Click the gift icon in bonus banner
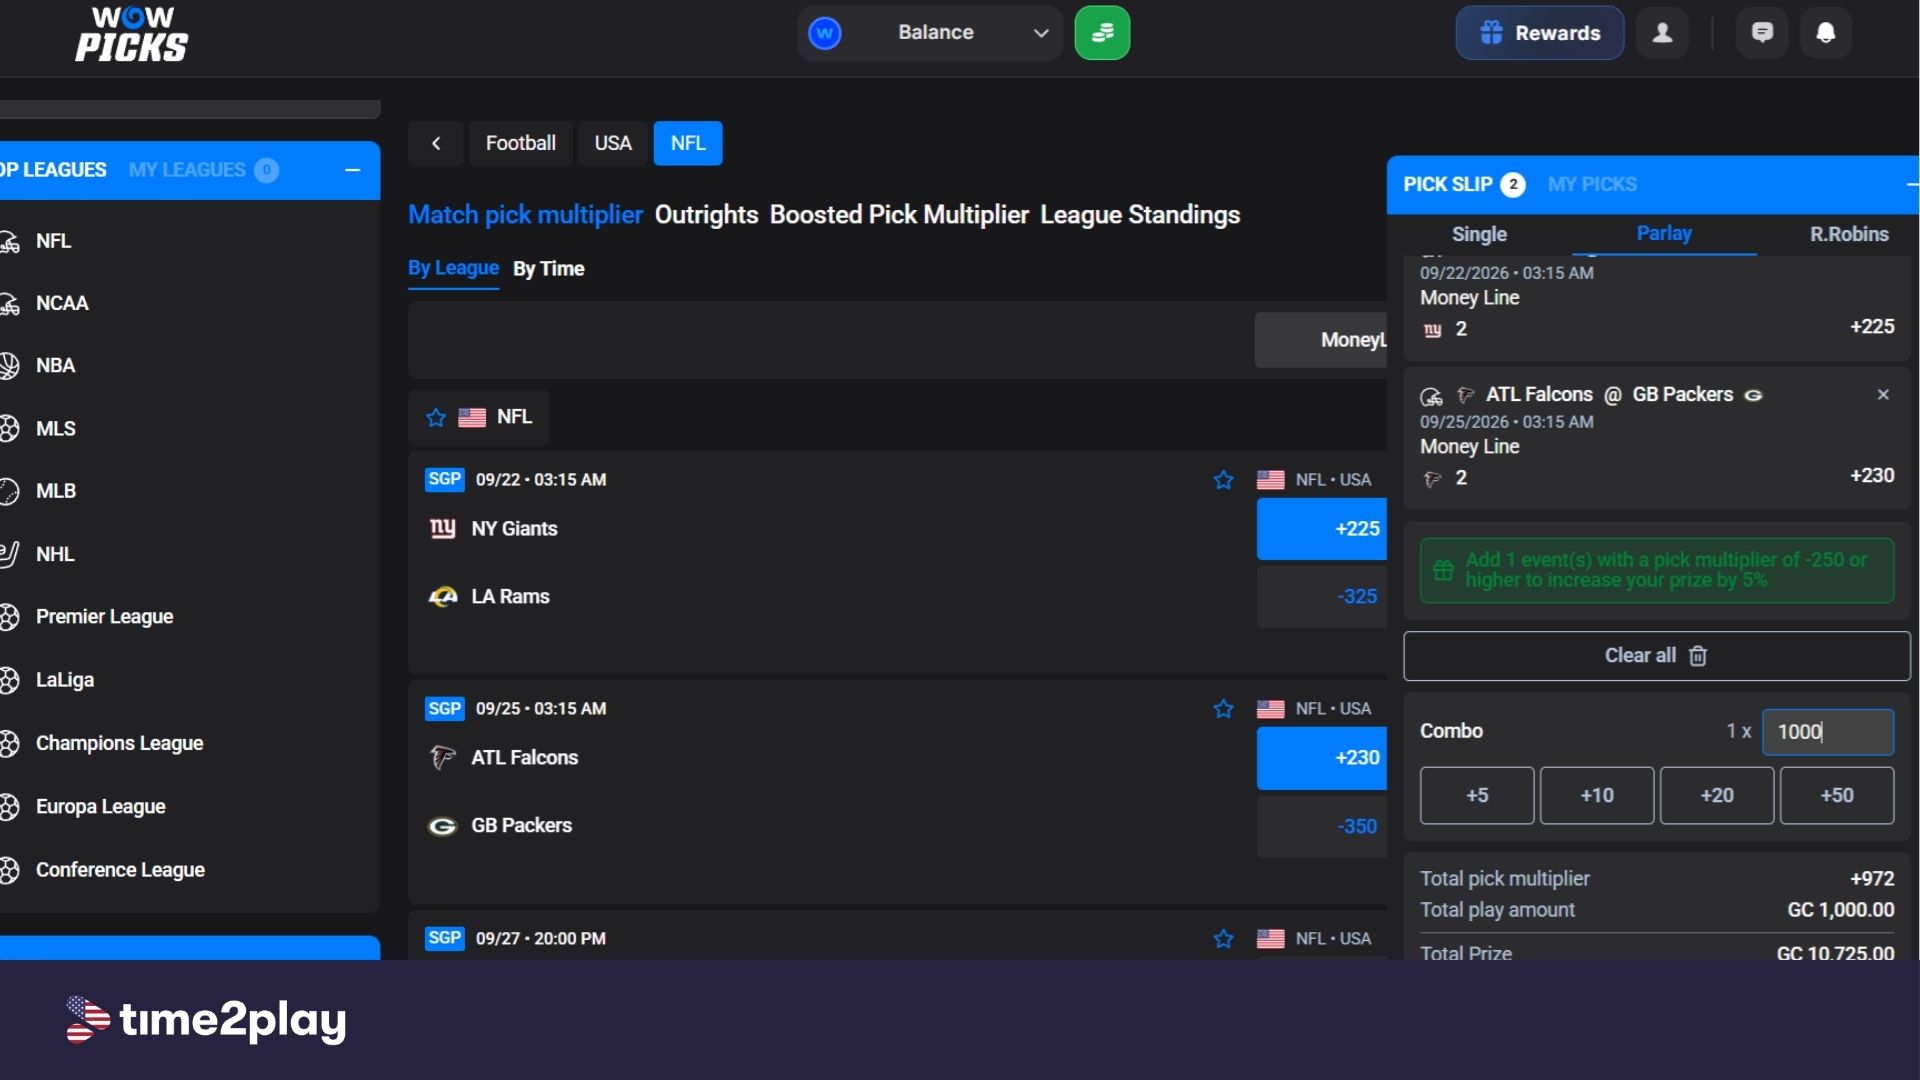Image resolution: width=1920 pixels, height=1080 pixels. pyautogui.click(x=1443, y=570)
